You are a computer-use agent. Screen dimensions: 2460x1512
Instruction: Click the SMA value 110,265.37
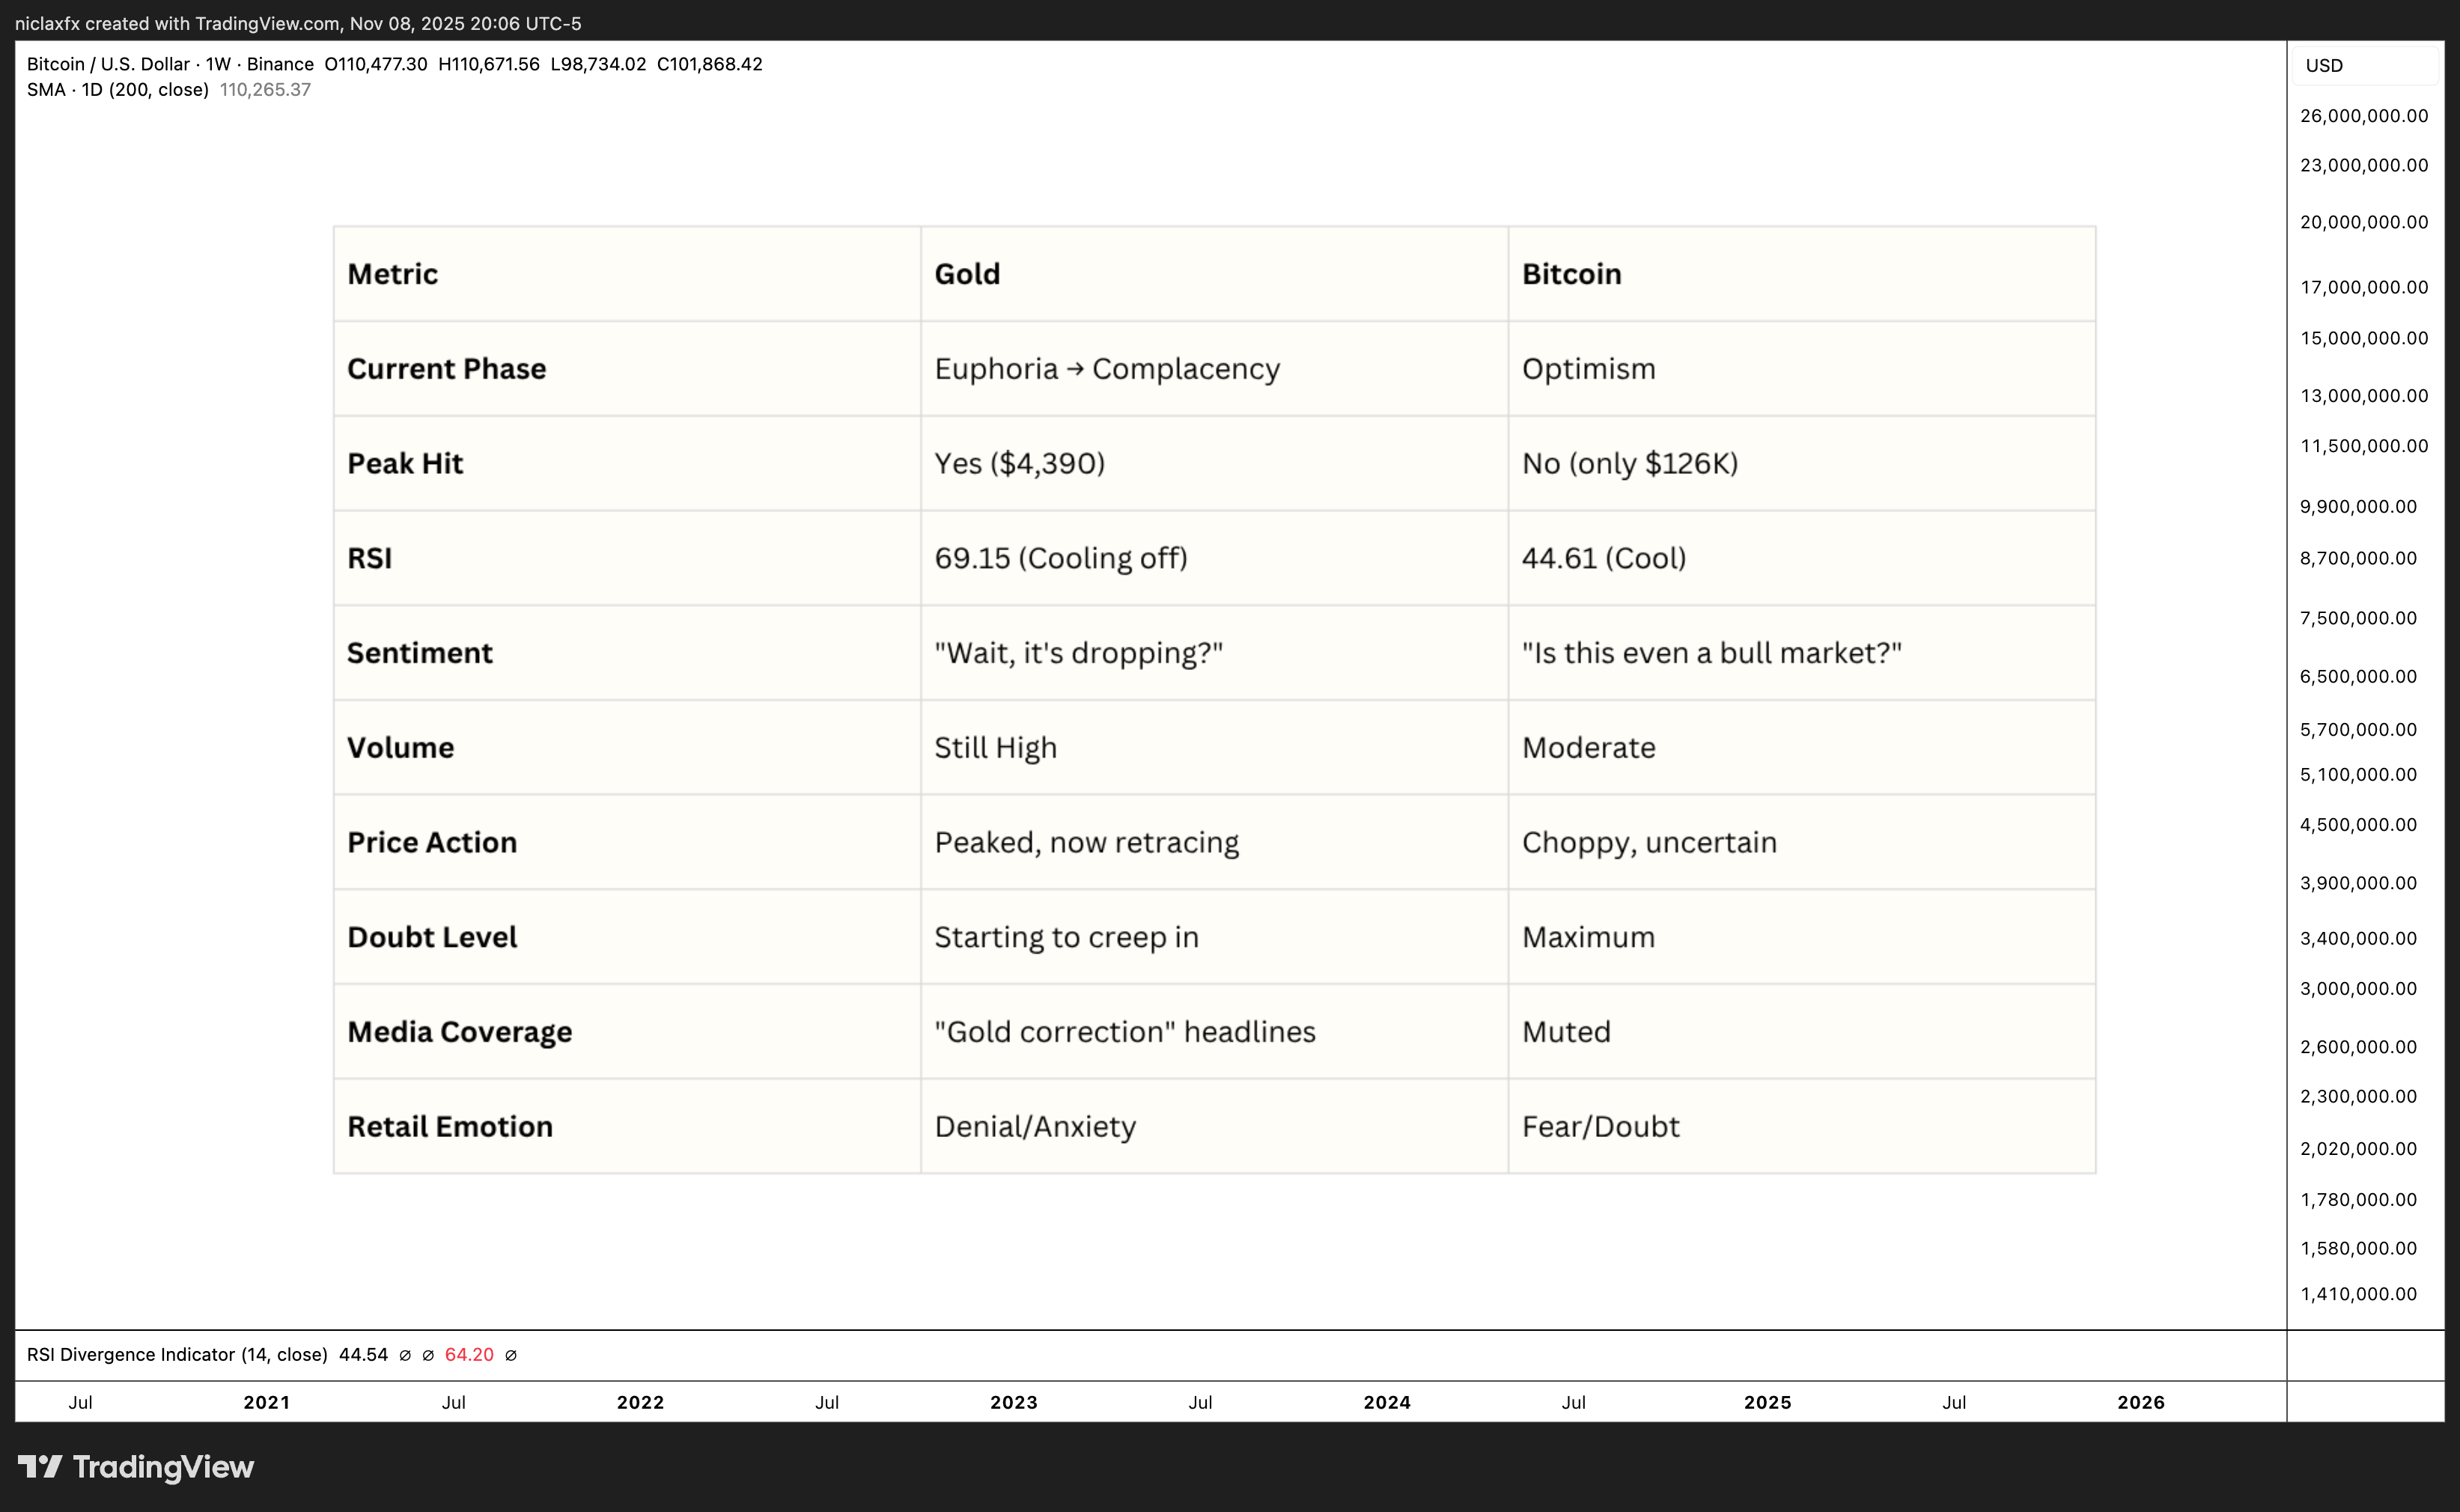[265, 89]
